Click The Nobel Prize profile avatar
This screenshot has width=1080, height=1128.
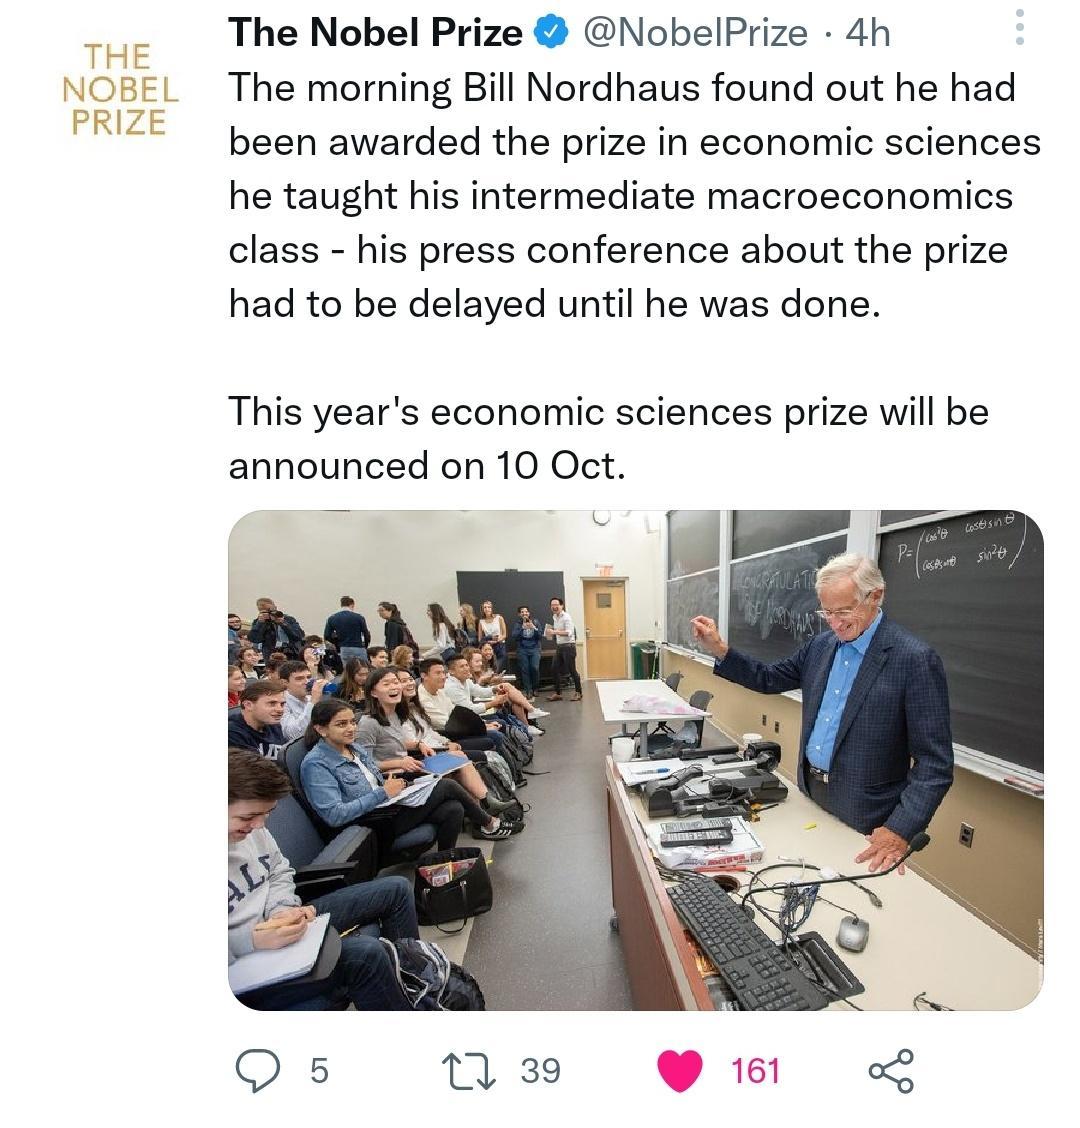tap(120, 88)
